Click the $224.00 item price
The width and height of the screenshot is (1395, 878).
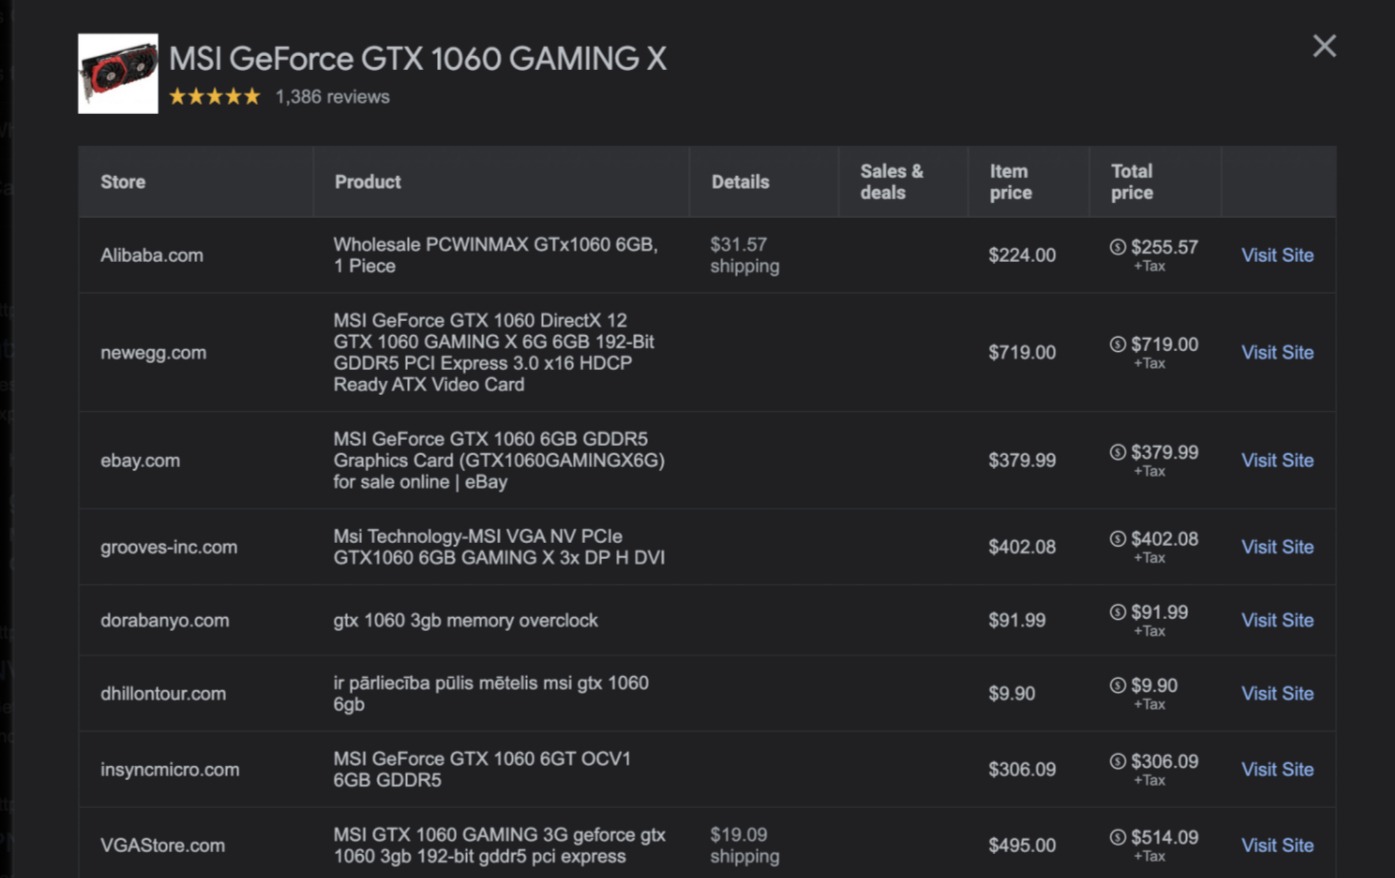1022,255
